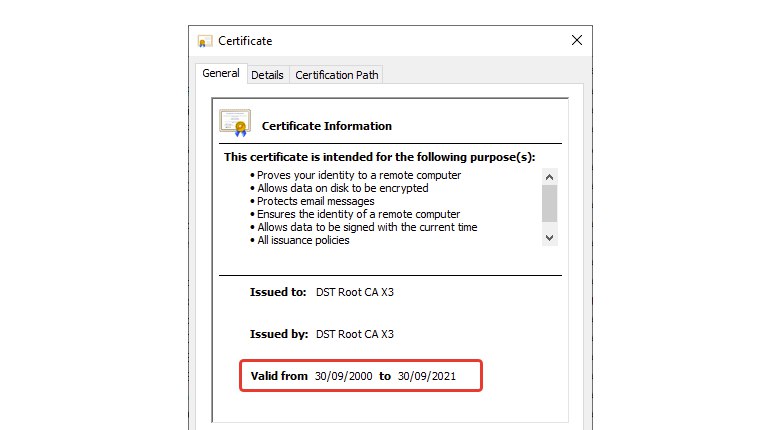Close the Certificate dialog window
The width and height of the screenshot is (782, 430).
(x=576, y=41)
